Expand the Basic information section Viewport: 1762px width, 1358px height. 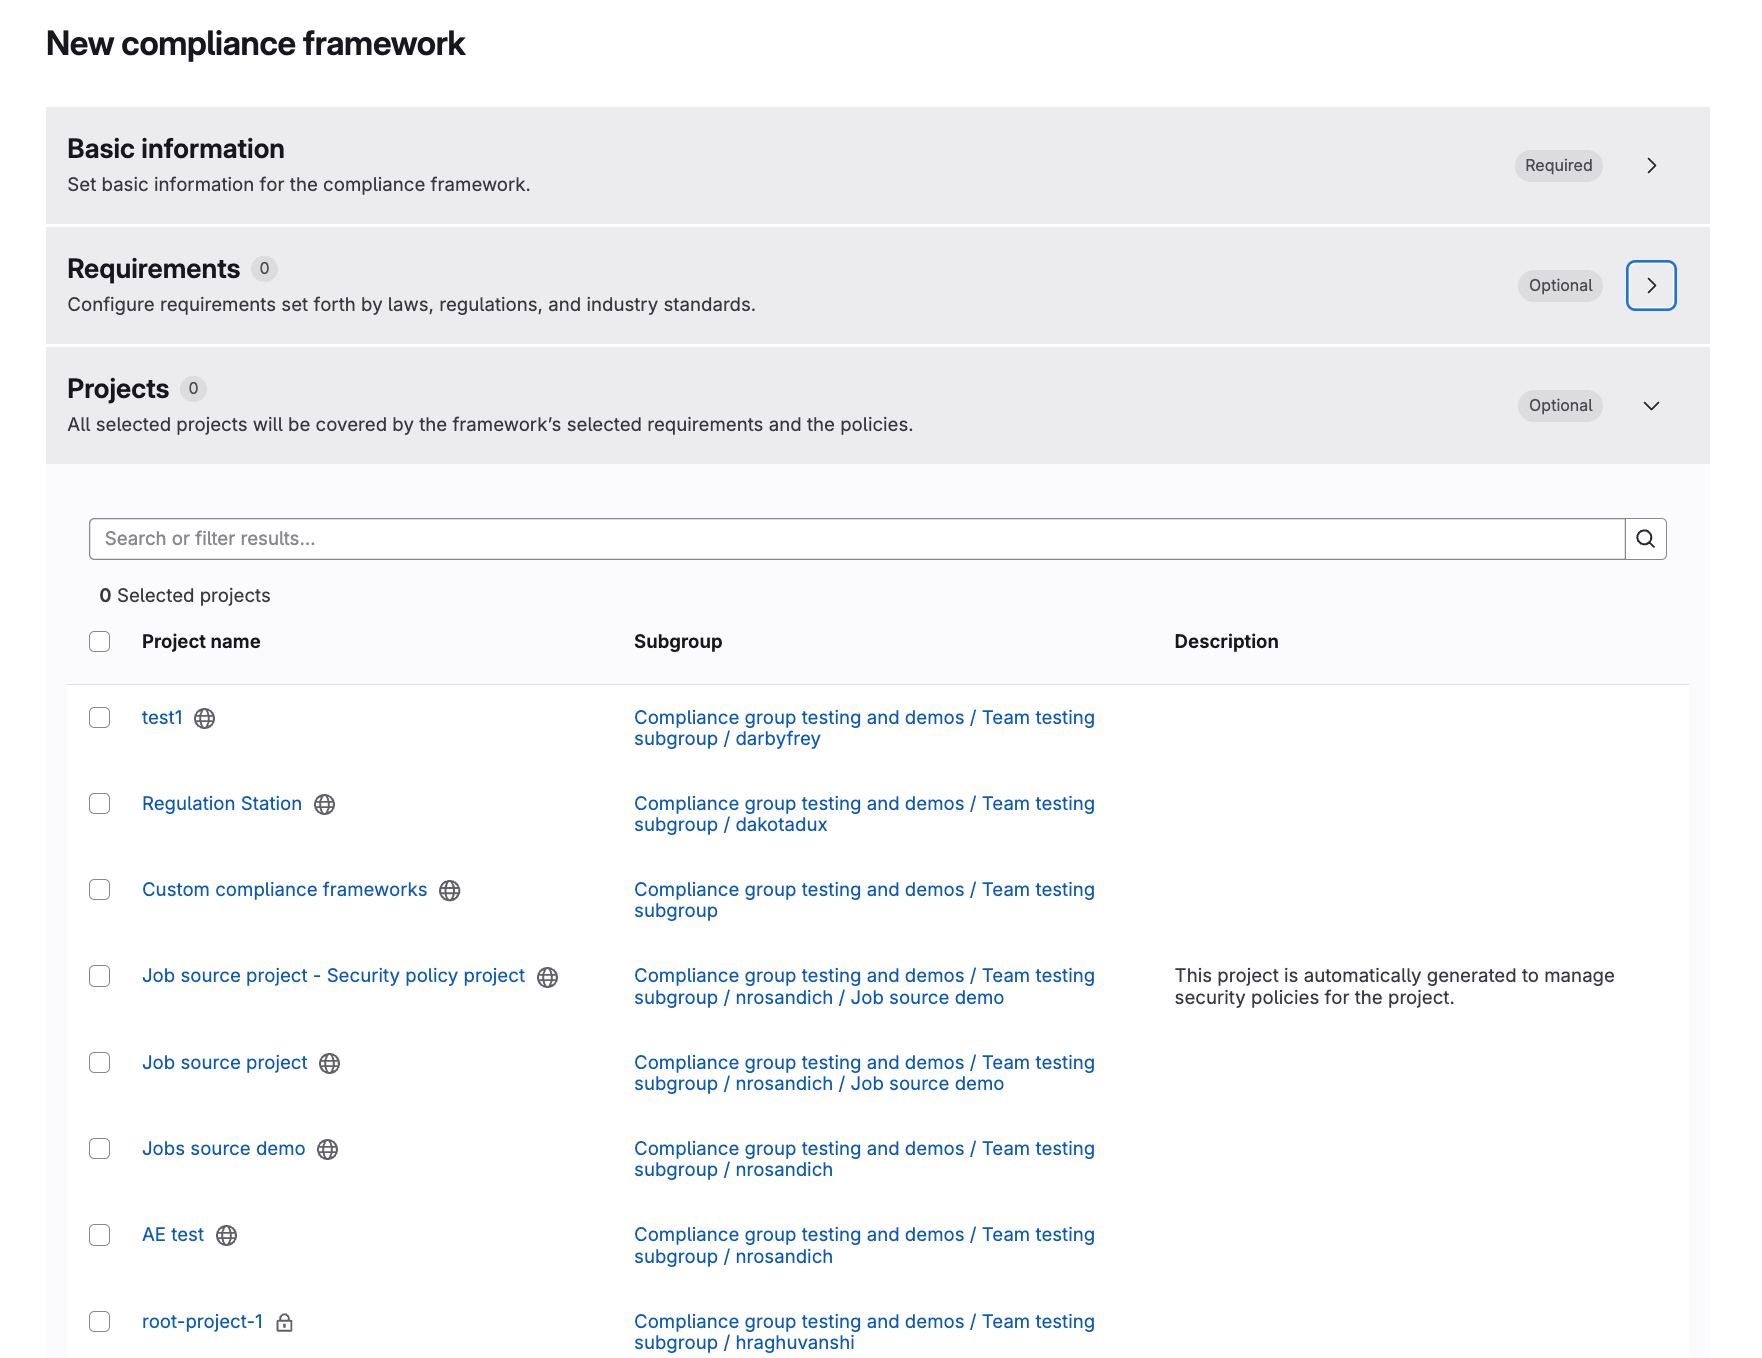click(1651, 166)
